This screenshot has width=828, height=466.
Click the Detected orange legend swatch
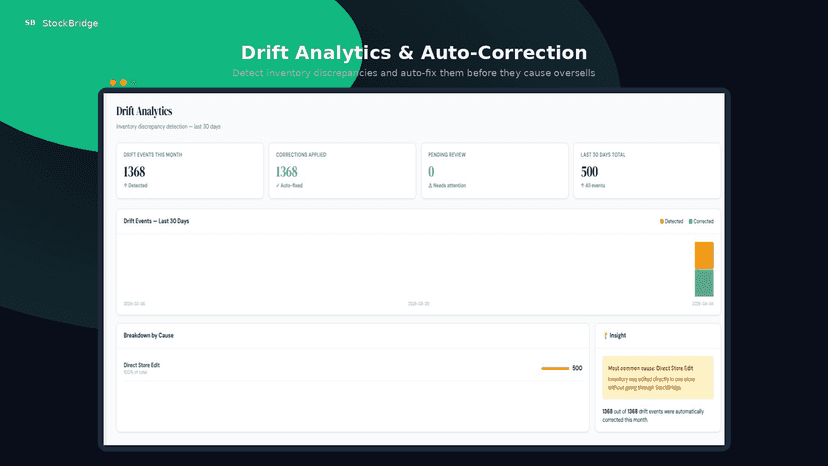click(662, 221)
